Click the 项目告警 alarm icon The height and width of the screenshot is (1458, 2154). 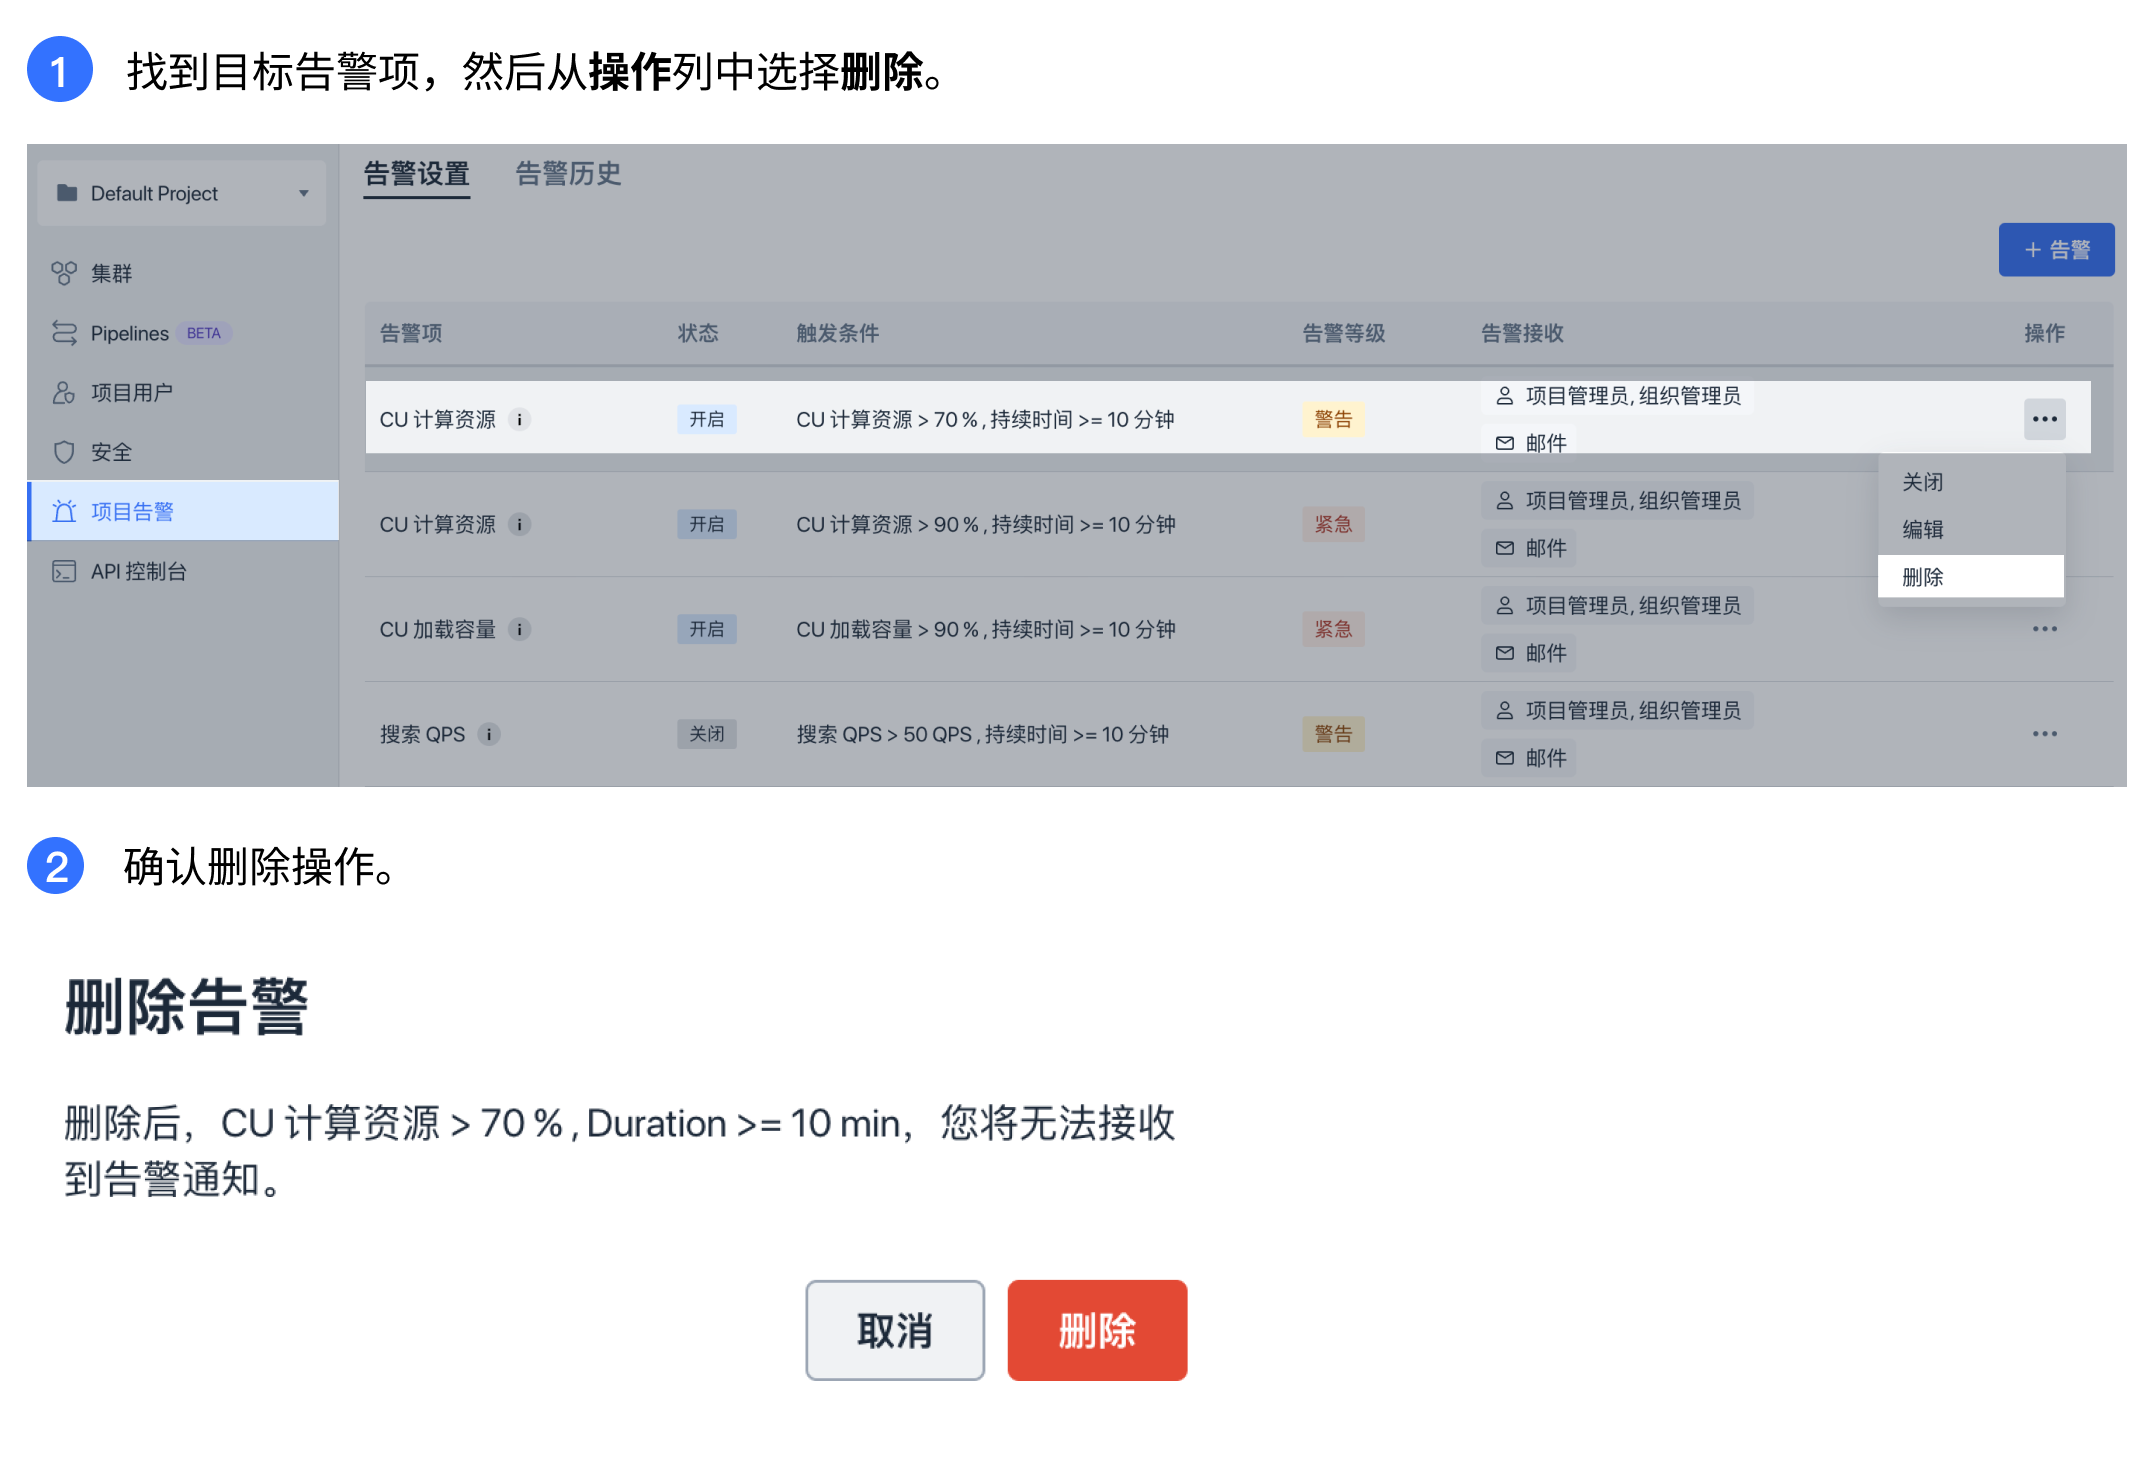tap(64, 511)
